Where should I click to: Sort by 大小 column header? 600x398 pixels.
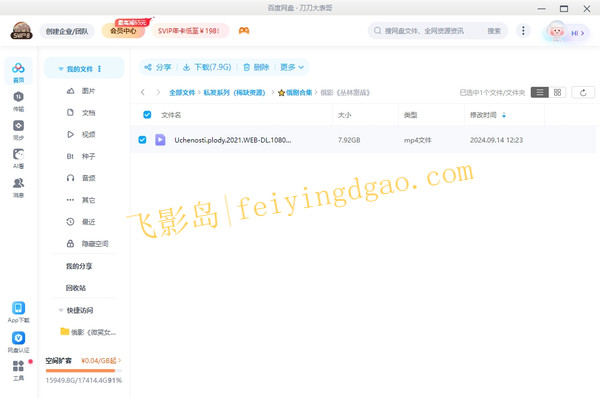point(344,115)
